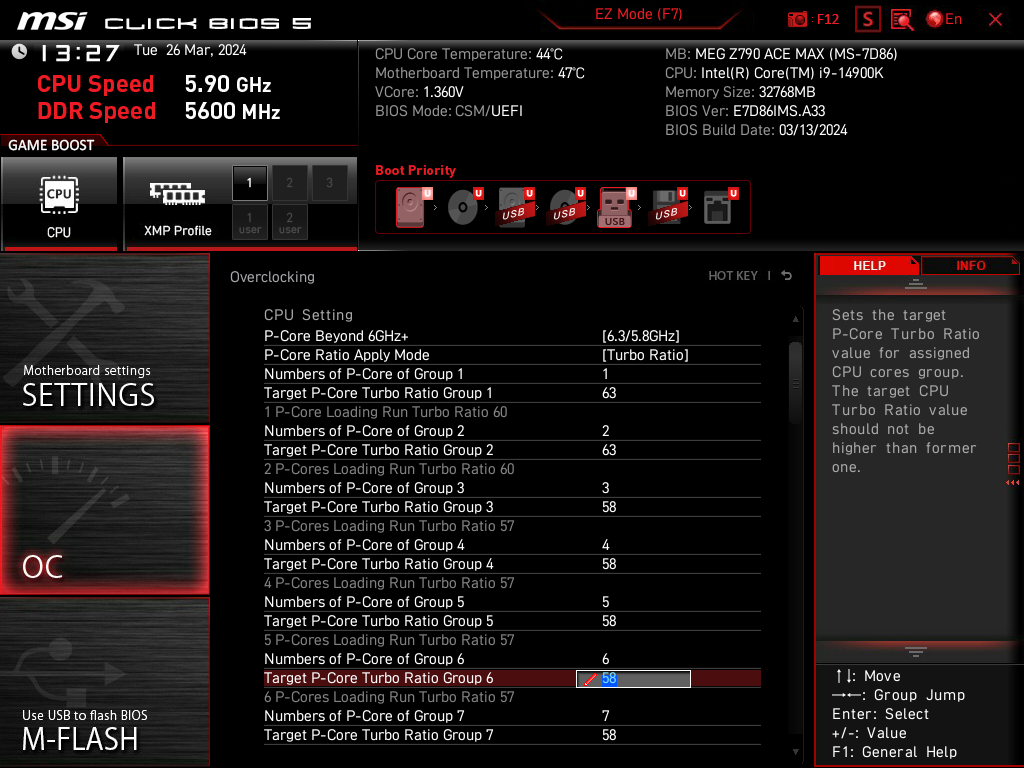
Task: Select Target P-Core Turbo Ratio Group 3 row
Action: 512,507
